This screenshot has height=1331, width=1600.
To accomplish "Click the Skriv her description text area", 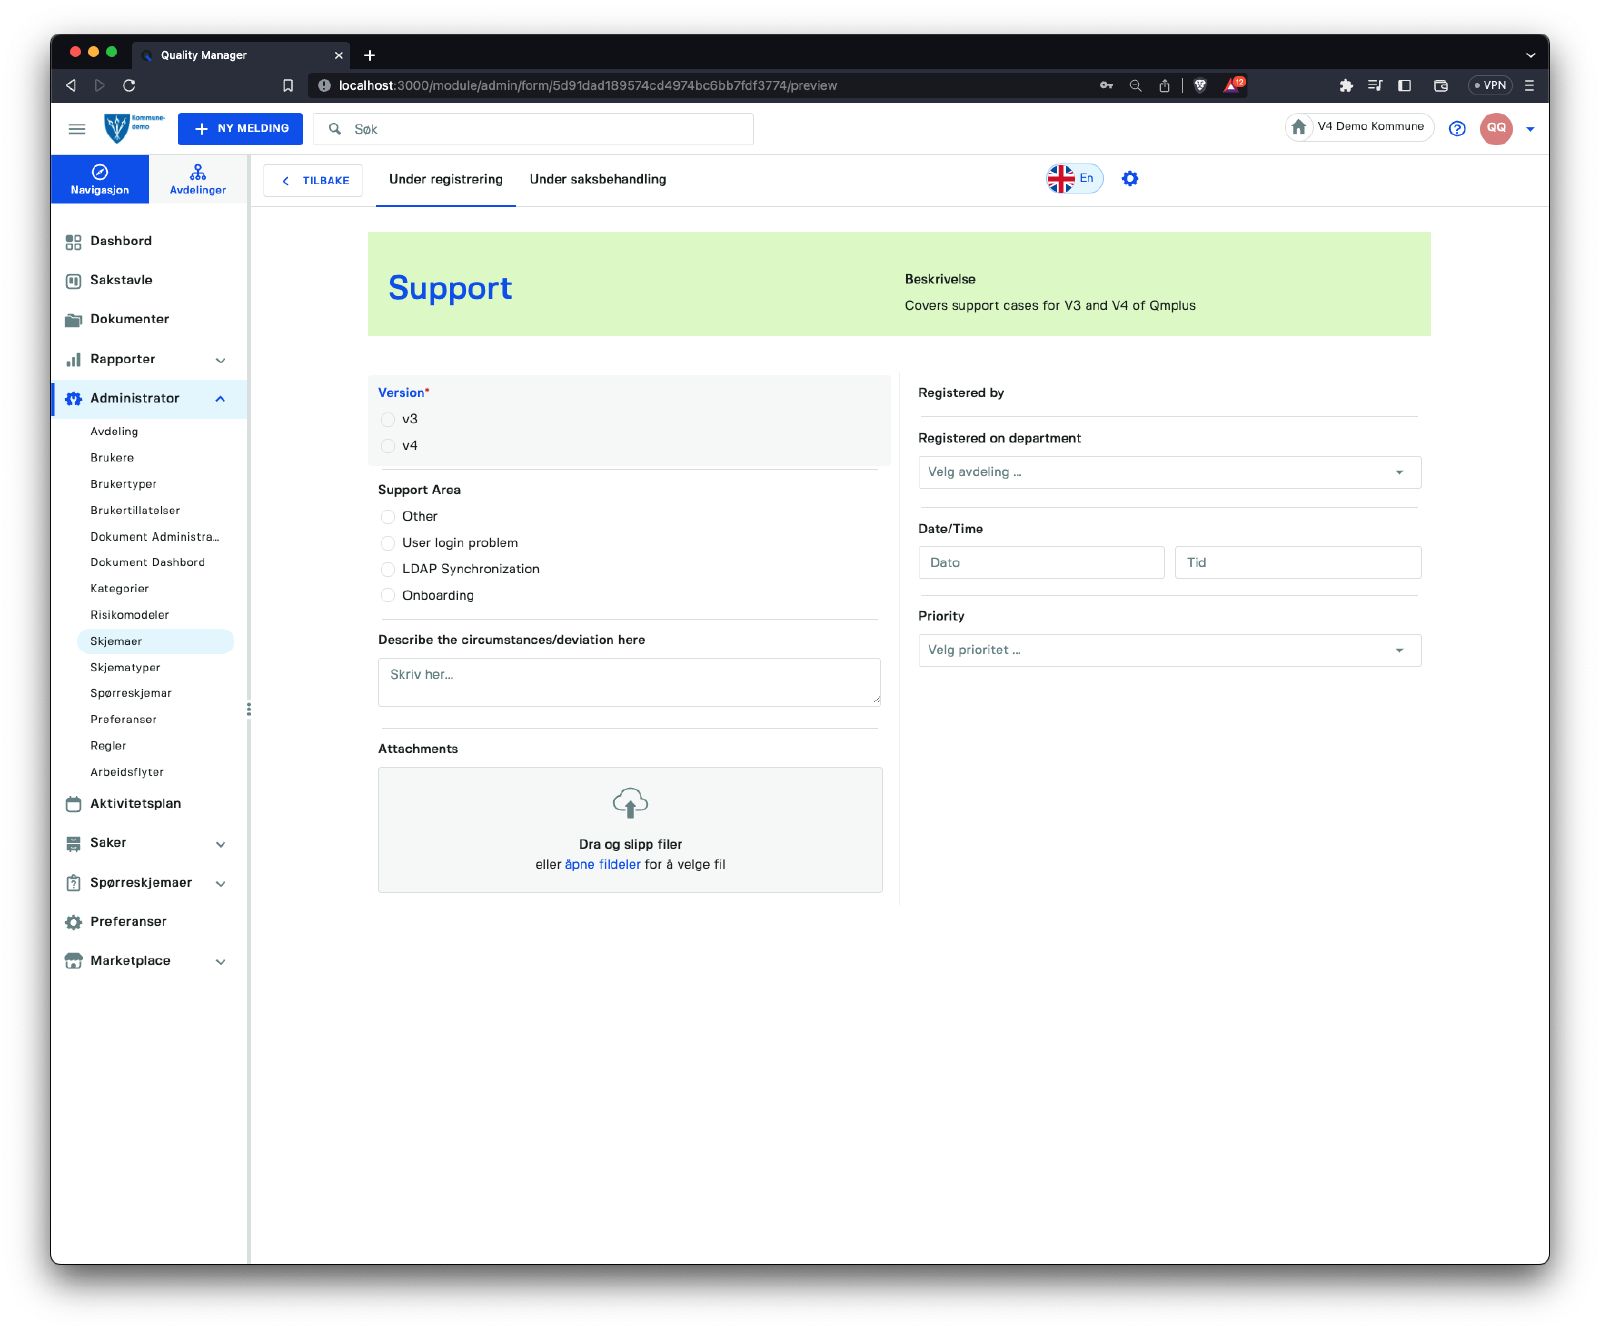I will (629, 682).
